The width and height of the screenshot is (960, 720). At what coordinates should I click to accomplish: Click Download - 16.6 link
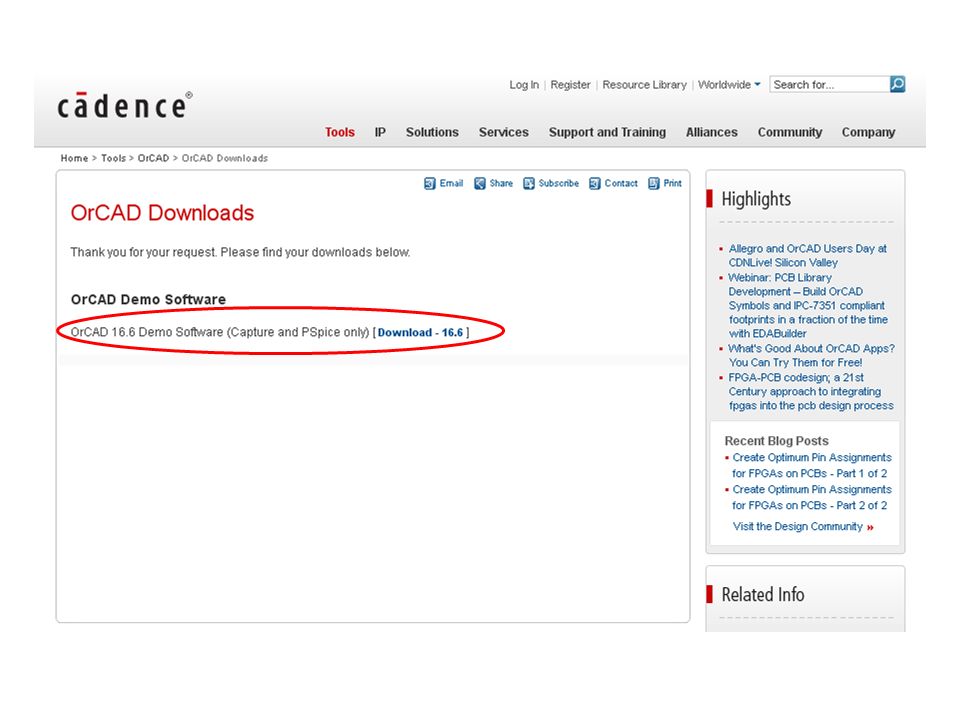click(x=420, y=332)
